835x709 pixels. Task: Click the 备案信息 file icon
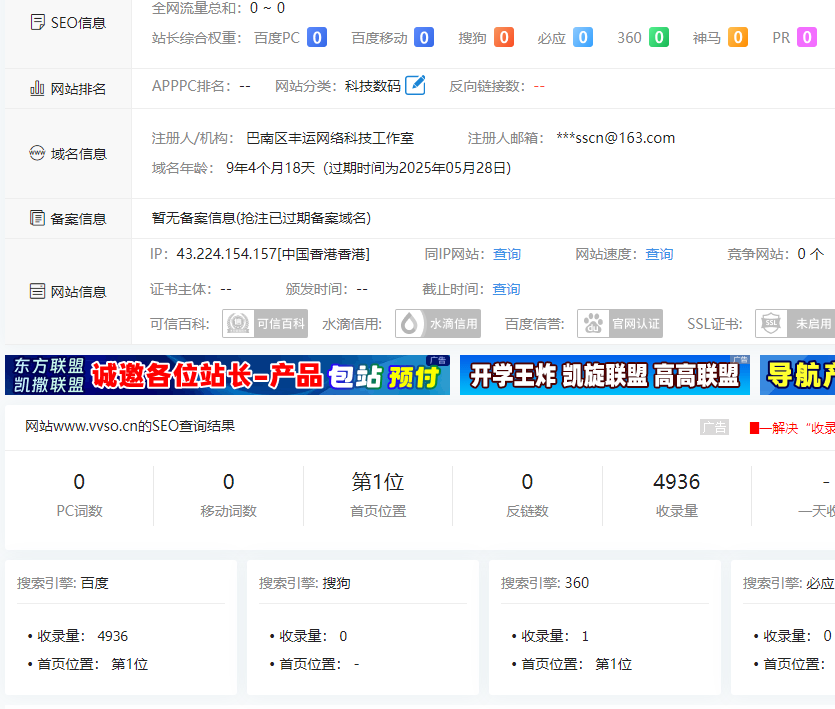point(37,218)
